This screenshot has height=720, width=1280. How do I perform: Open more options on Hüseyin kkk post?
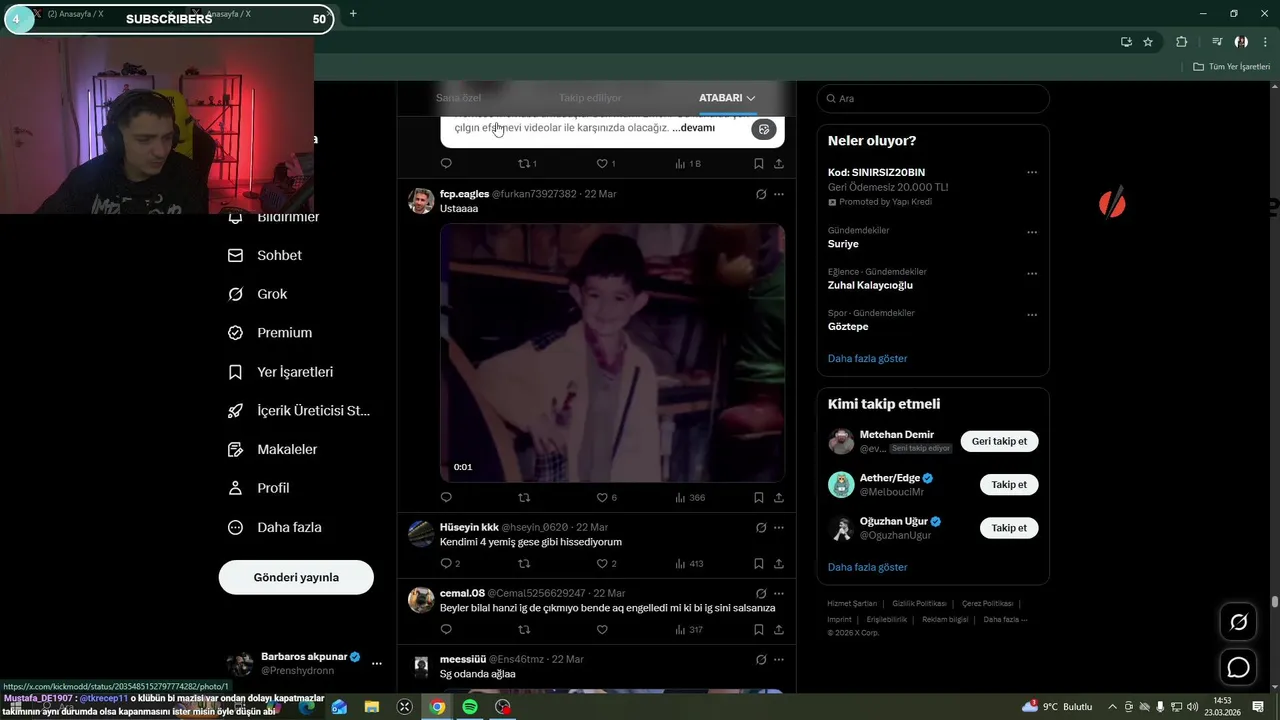tap(779, 527)
